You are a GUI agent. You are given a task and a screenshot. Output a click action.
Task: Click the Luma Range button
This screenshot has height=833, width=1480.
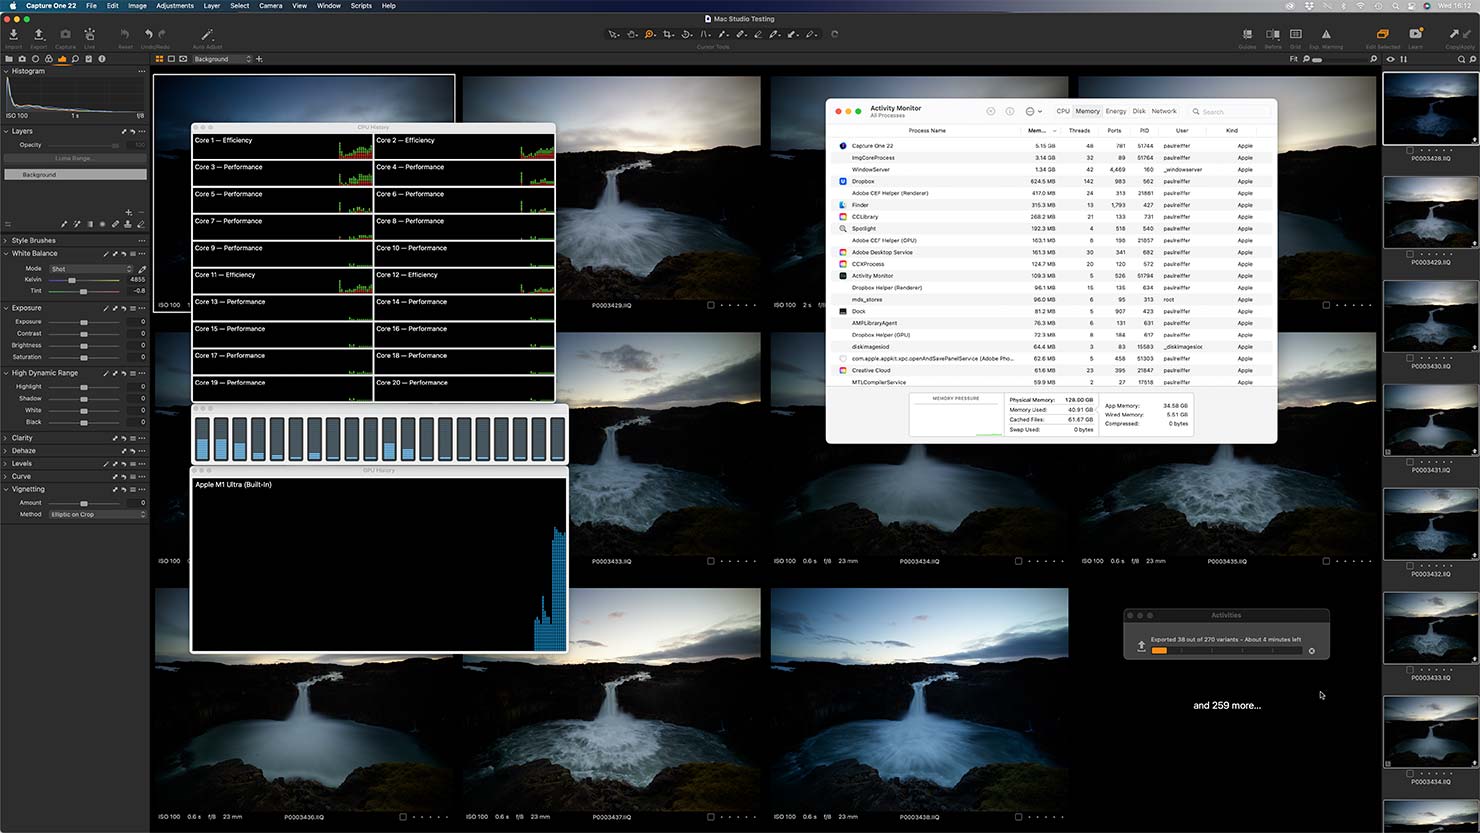[74, 158]
